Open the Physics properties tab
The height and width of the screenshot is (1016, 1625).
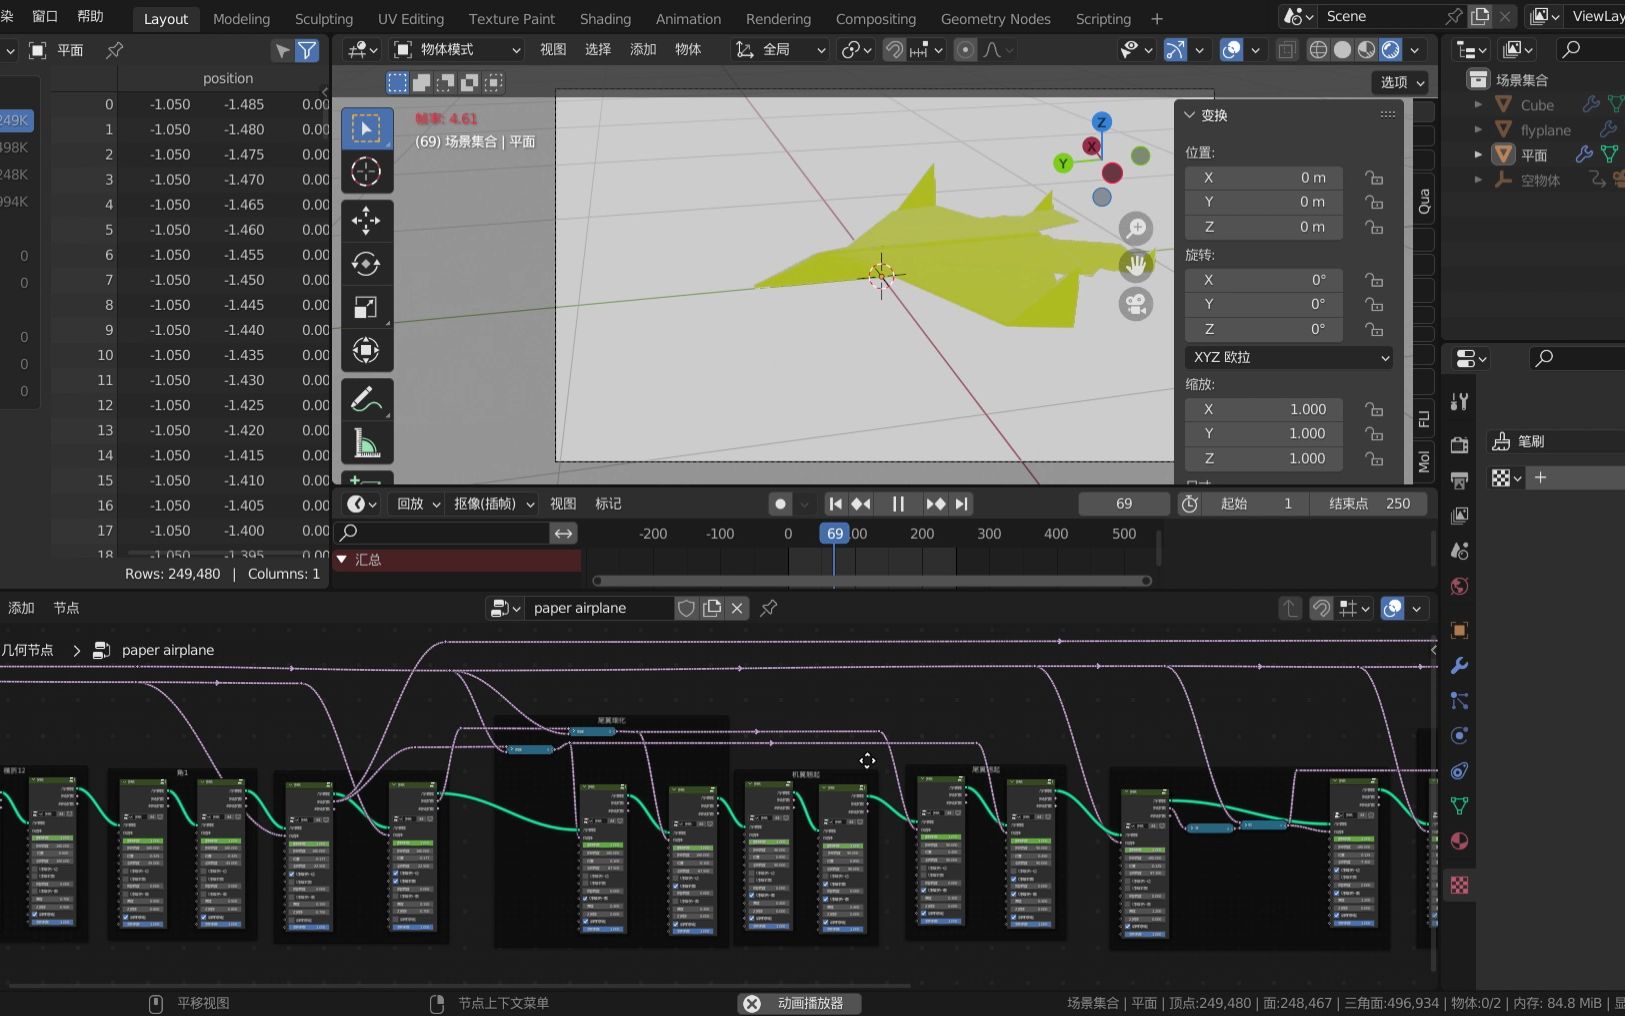1459,736
